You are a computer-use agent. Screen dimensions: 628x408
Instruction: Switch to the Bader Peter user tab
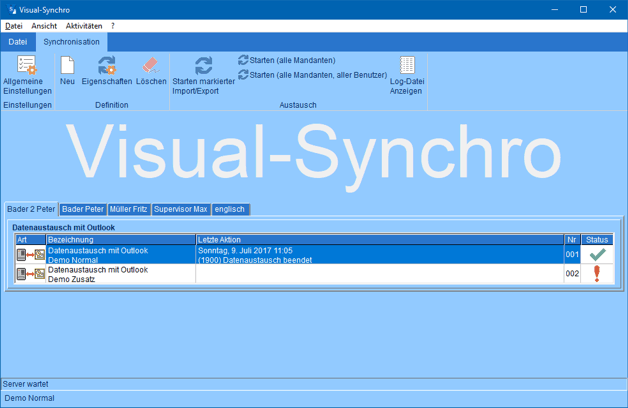point(83,209)
